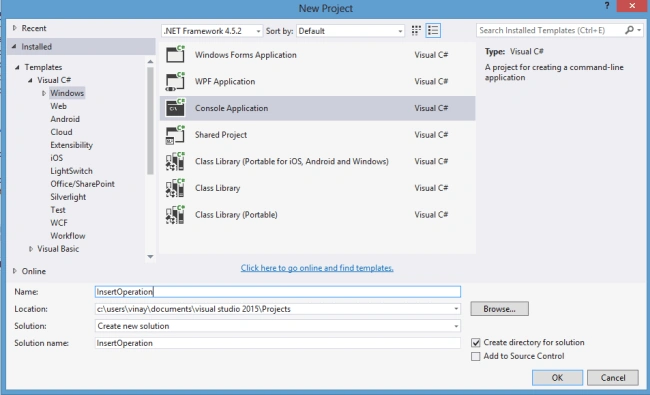Image resolution: width=650 pixels, height=395 pixels.
Task: Select the Cloud template category
Action: click(x=61, y=132)
